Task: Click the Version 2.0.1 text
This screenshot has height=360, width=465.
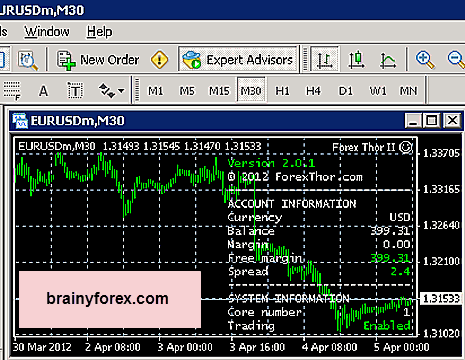Action: 271,163
